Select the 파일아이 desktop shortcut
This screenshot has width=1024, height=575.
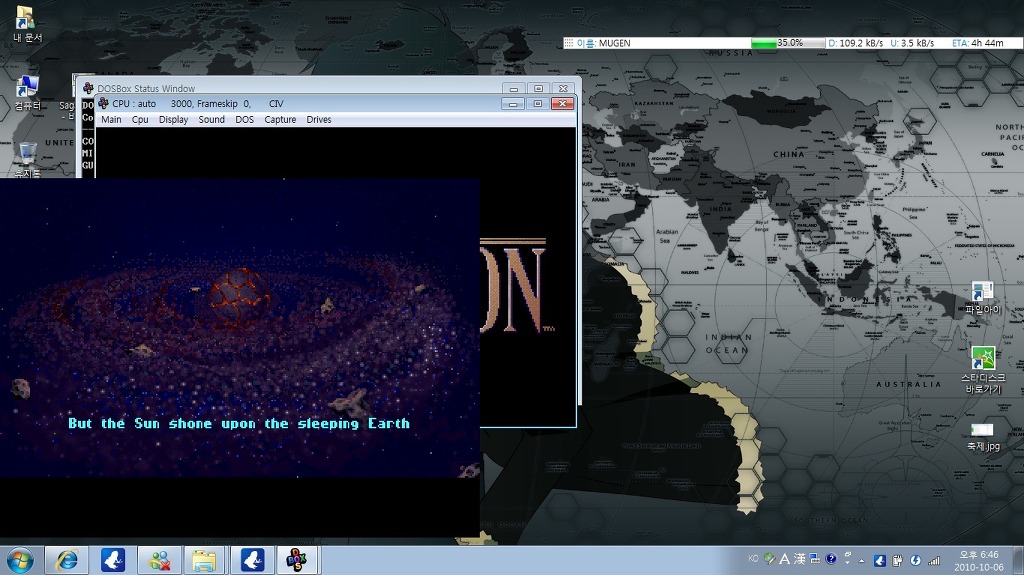pos(982,293)
